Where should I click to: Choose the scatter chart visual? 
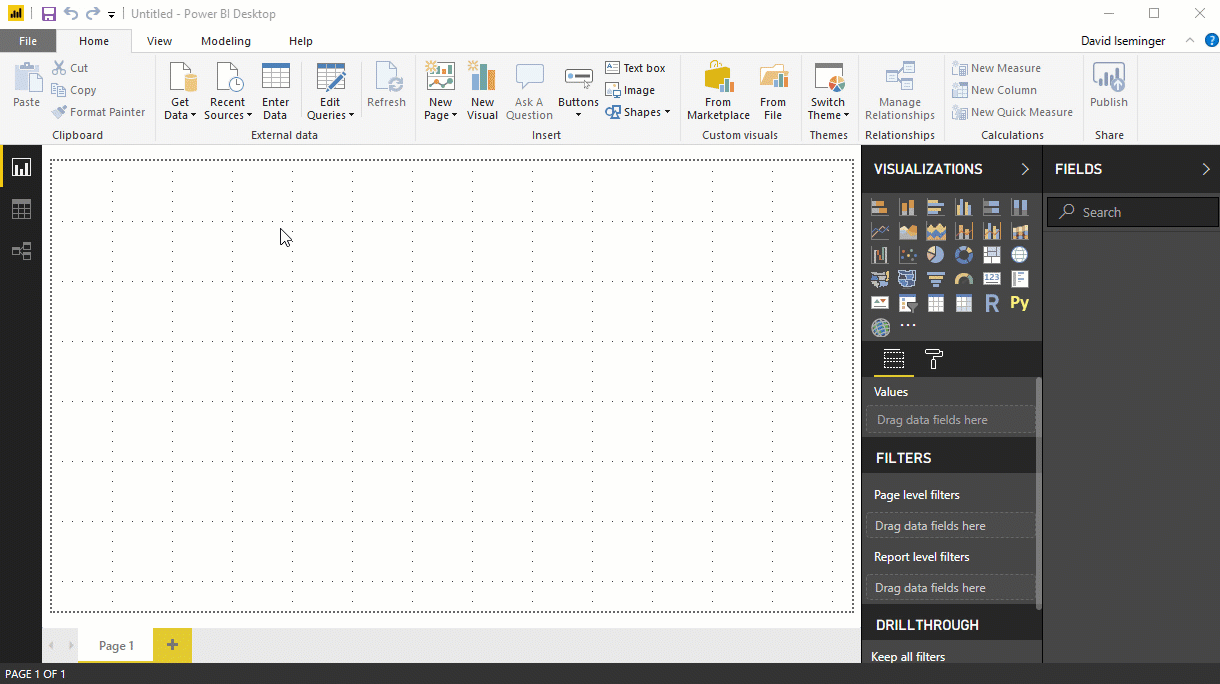pos(908,255)
